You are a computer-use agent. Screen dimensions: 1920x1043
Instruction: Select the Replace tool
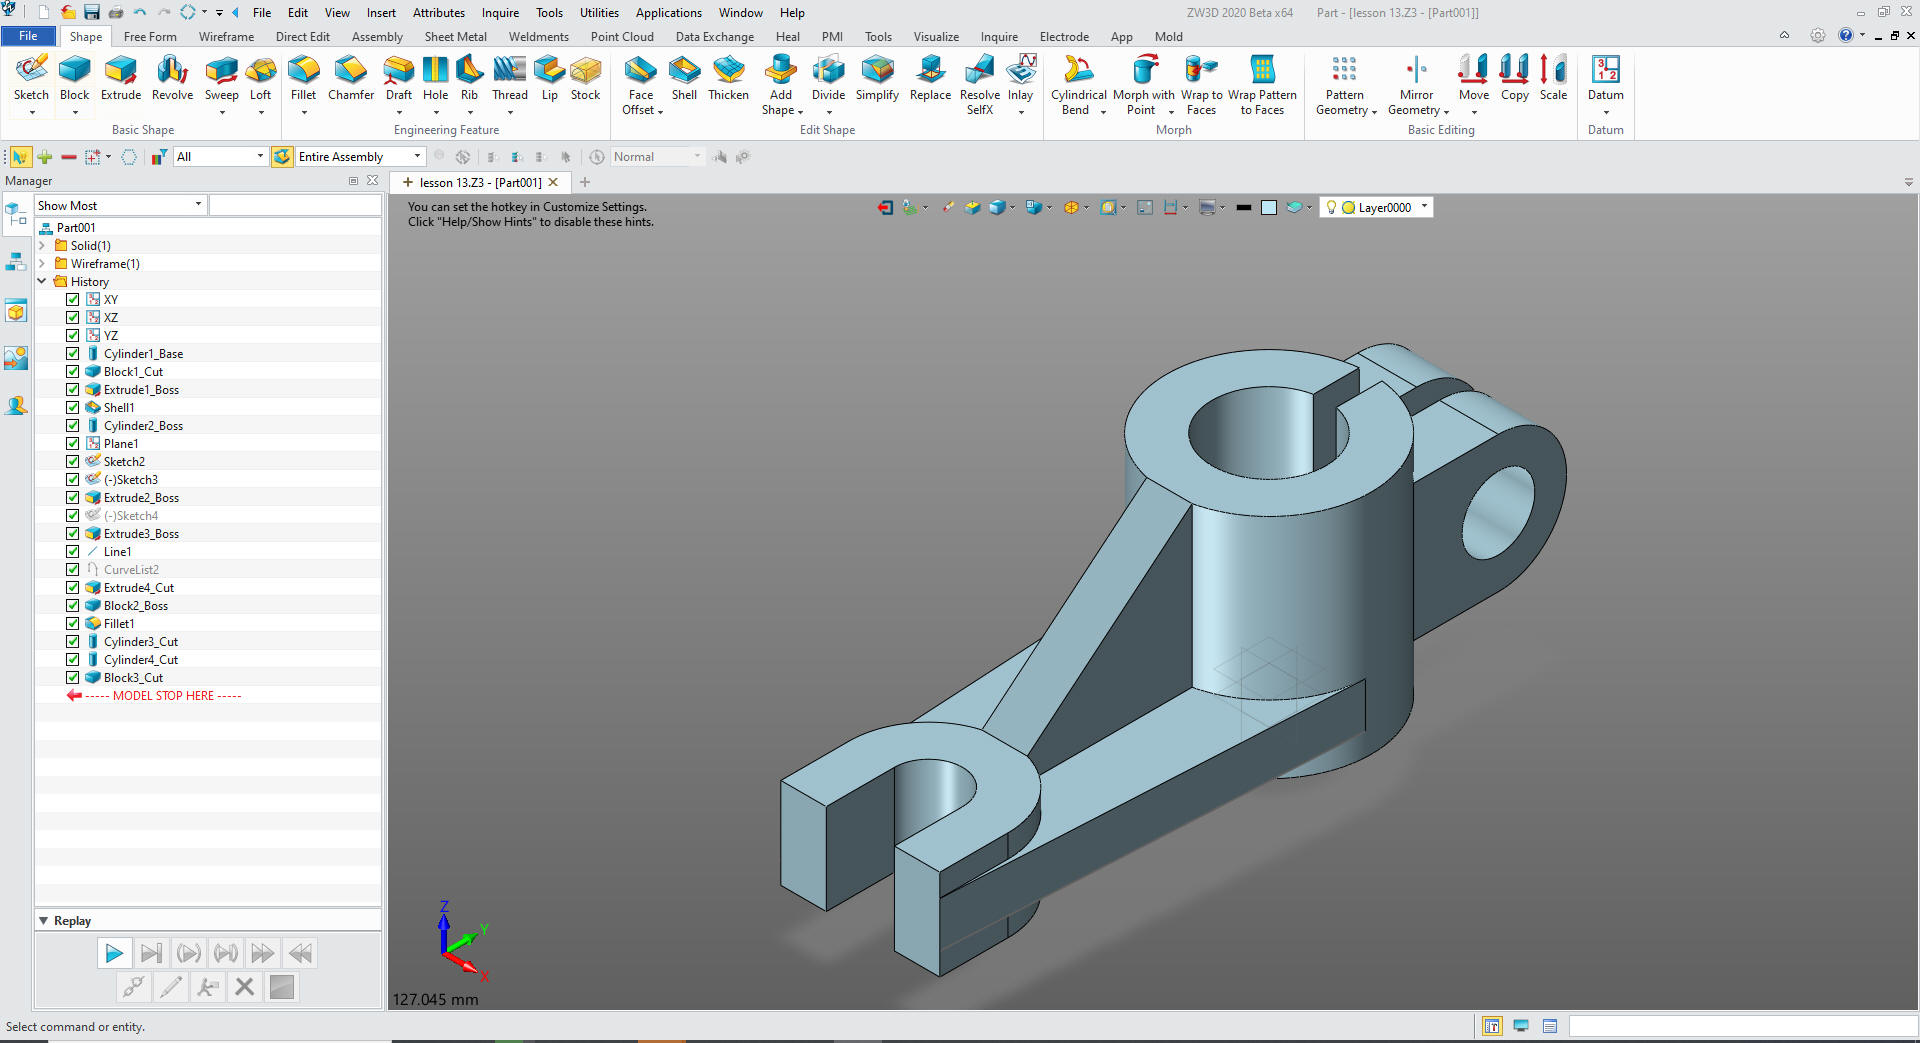tap(930, 78)
